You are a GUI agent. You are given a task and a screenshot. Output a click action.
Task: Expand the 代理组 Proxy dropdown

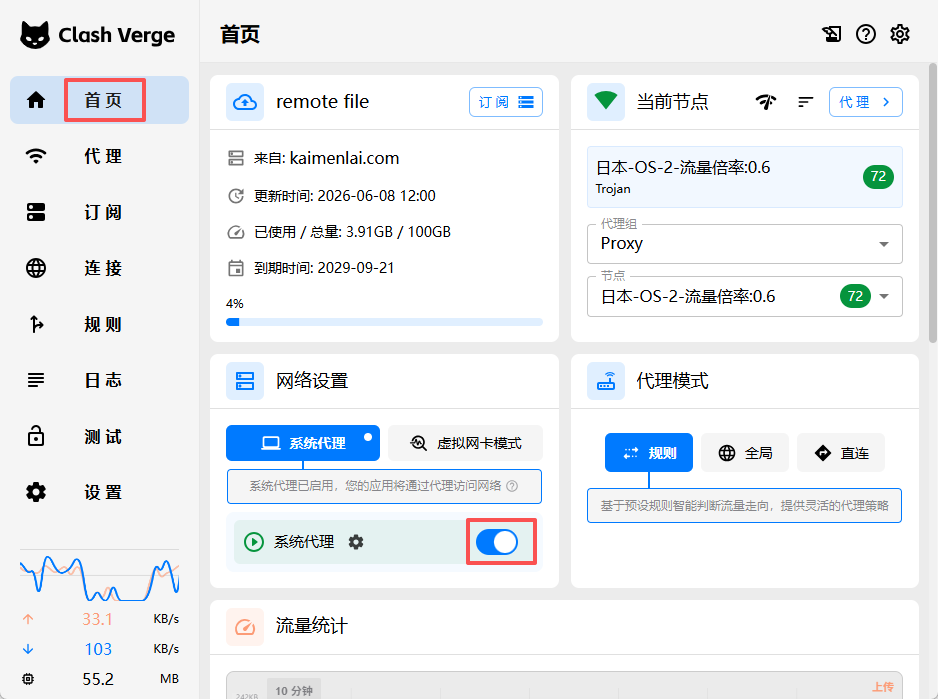(x=745, y=244)
